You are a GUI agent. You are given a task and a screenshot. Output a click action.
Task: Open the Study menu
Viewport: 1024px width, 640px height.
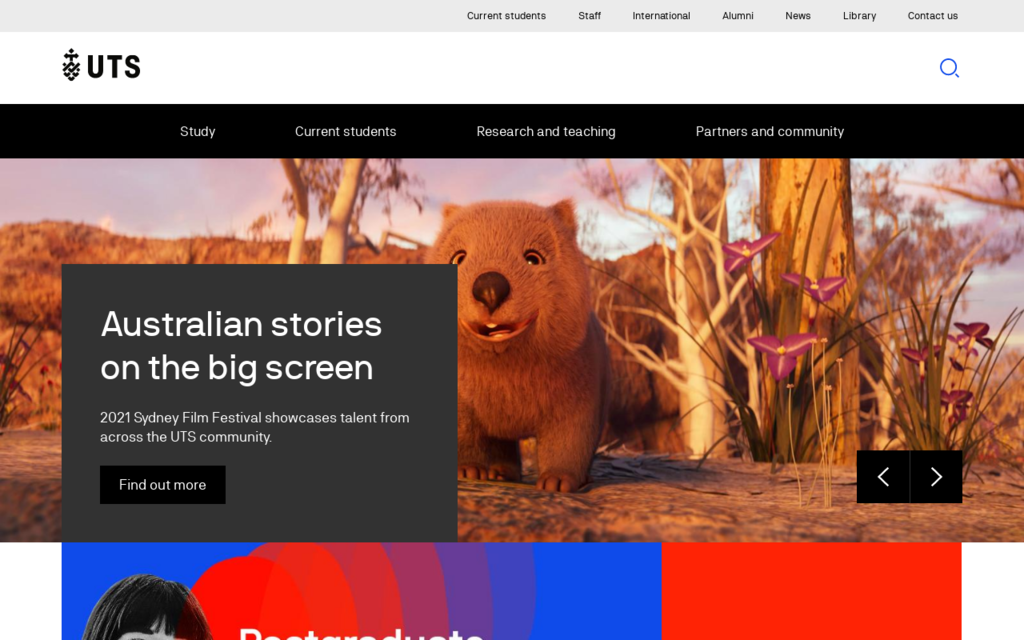[197, 131]
